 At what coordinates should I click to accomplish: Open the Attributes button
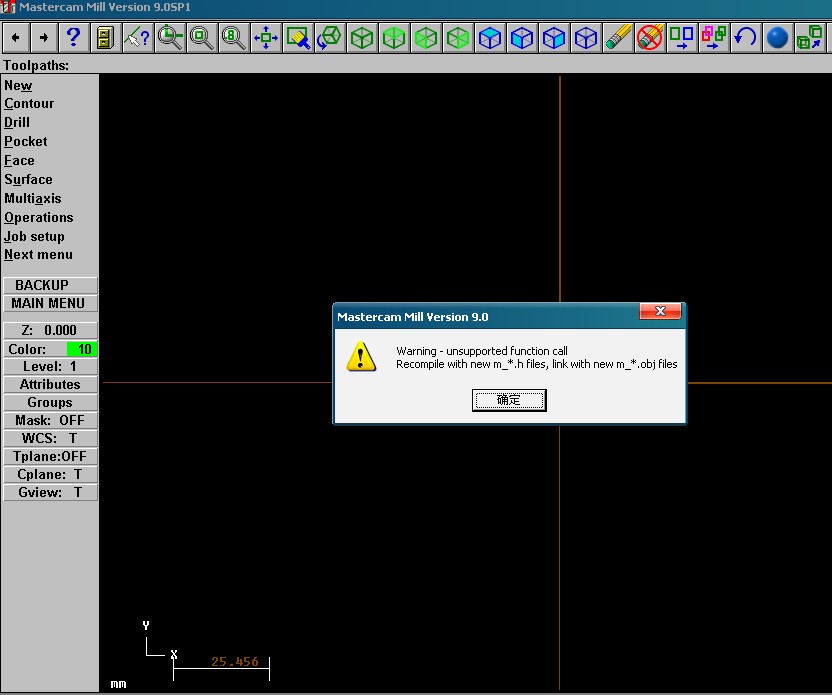(50, 384)
